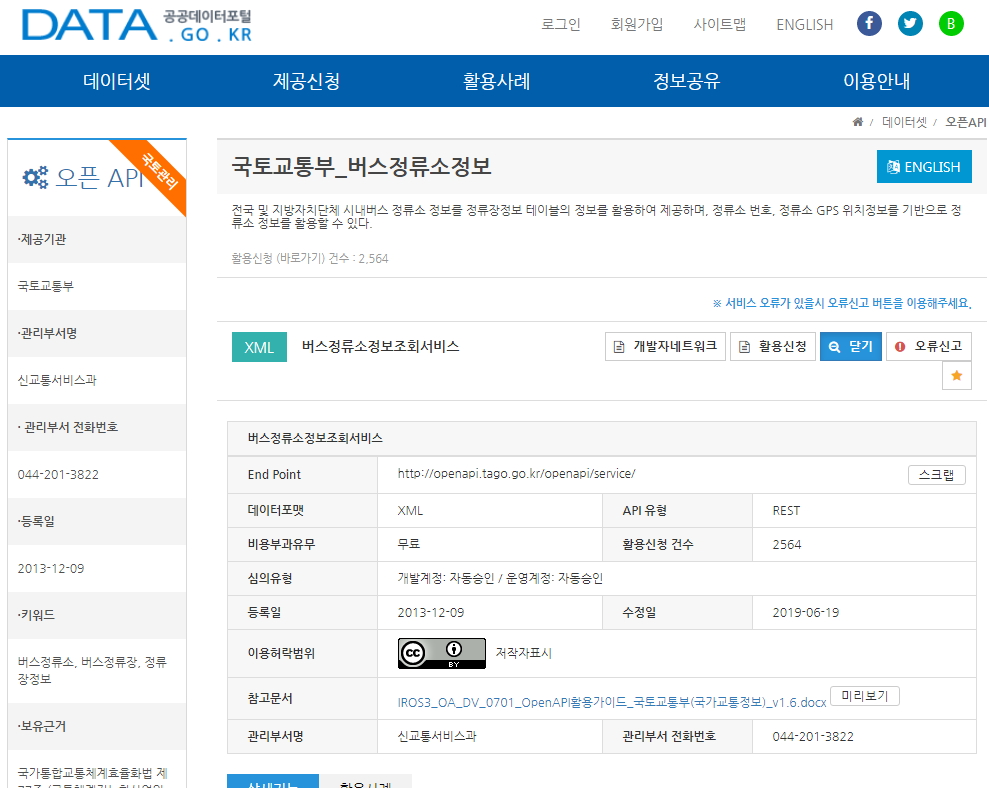Open the 사이트맵 link
The width and height of the screenshot is (989, 788).
tap(720, 25)
